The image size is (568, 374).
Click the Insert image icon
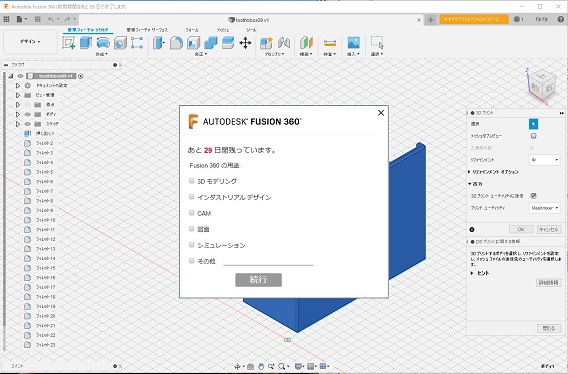coord(353,43)
